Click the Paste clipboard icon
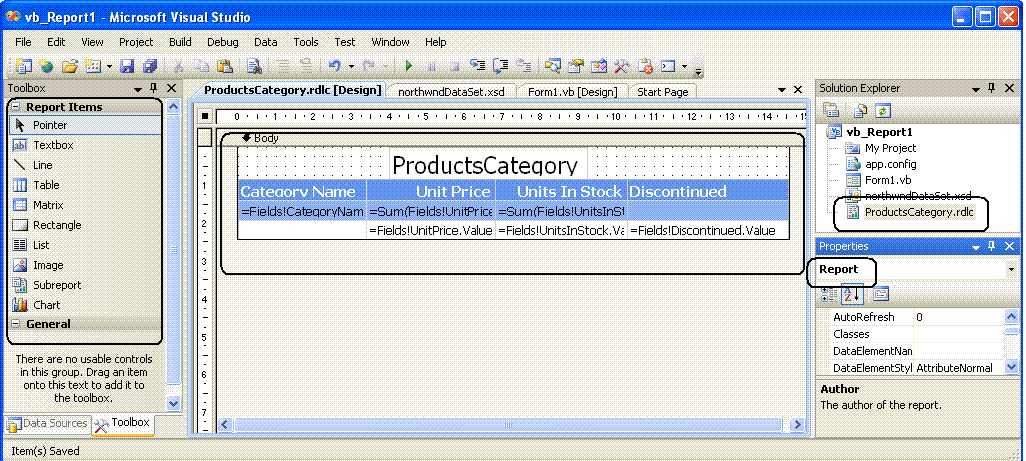 tap(224, 65)
